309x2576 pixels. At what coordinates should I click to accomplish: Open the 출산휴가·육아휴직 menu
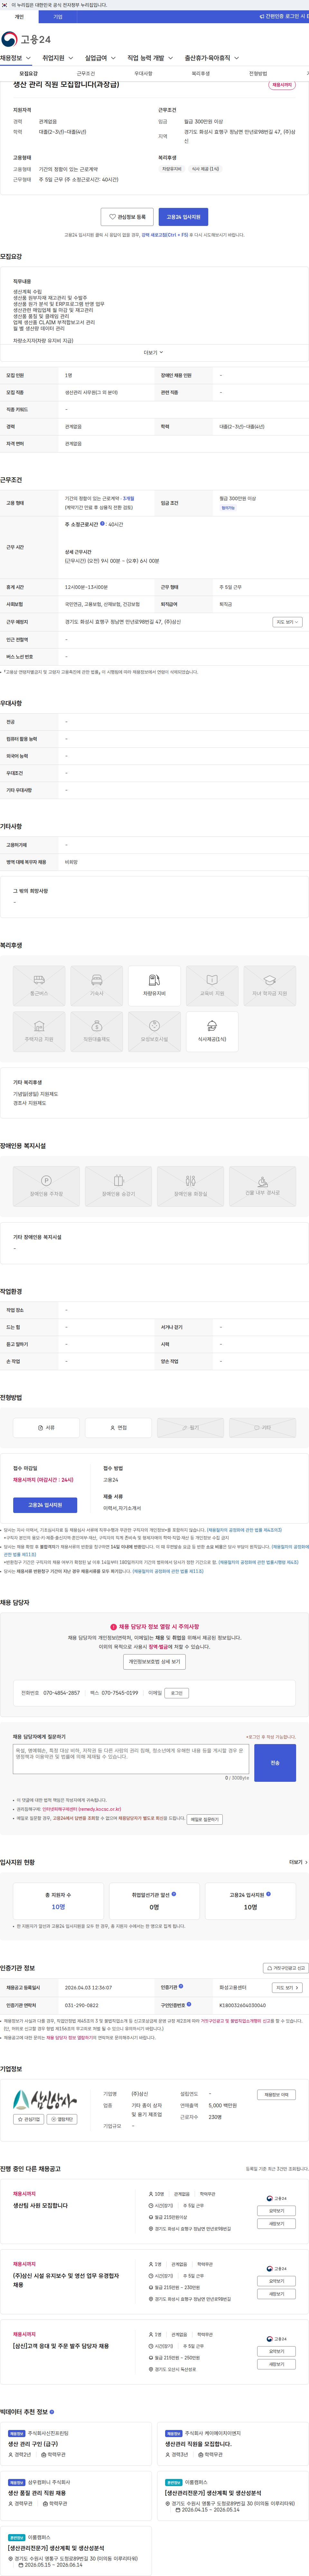tap(212, 58)
